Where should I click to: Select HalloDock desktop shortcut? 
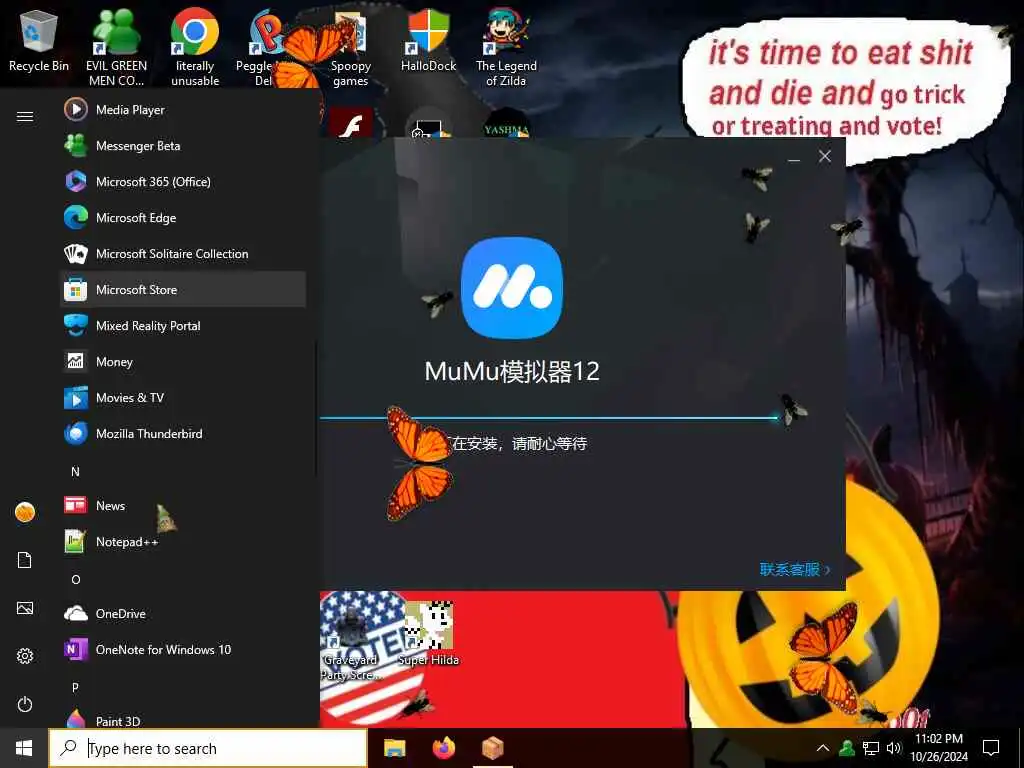click(428, 40)
